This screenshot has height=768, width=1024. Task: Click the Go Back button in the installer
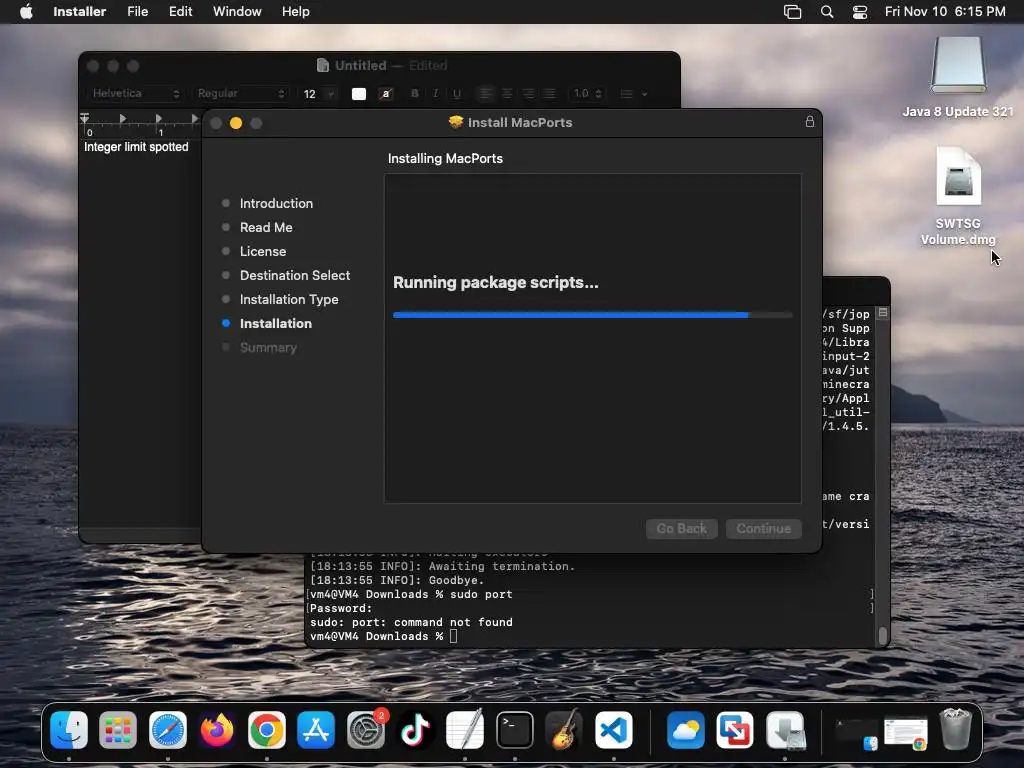pos(682,528)
